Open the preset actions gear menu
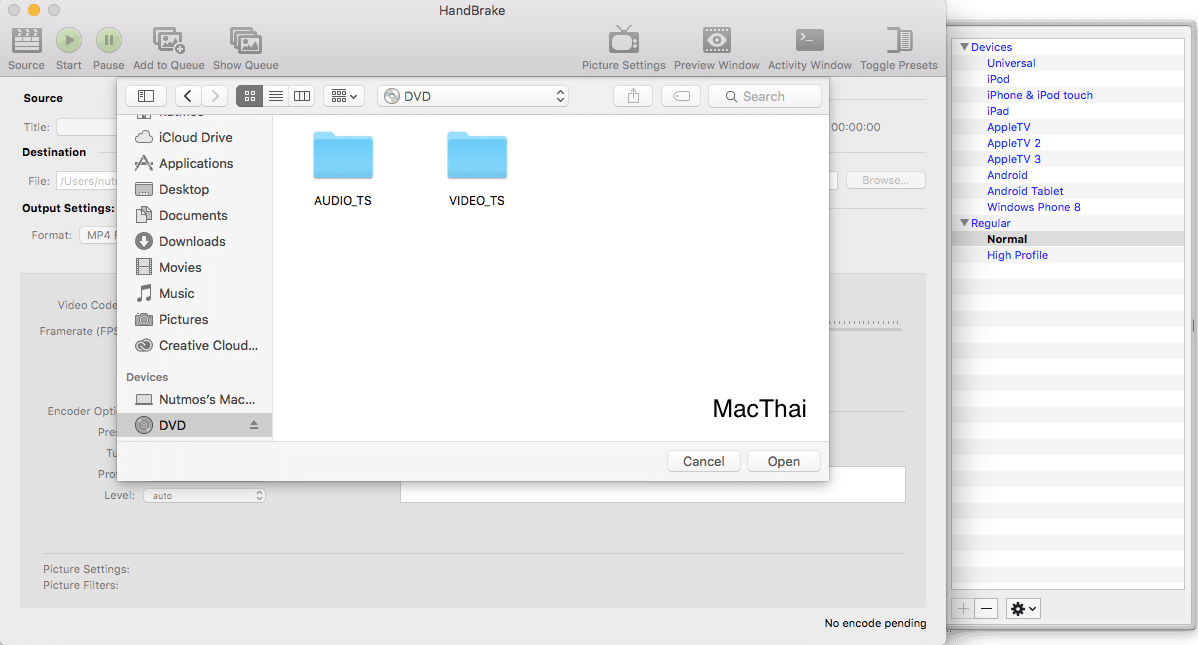1198x645 pixels. (x=1022, y=608)
